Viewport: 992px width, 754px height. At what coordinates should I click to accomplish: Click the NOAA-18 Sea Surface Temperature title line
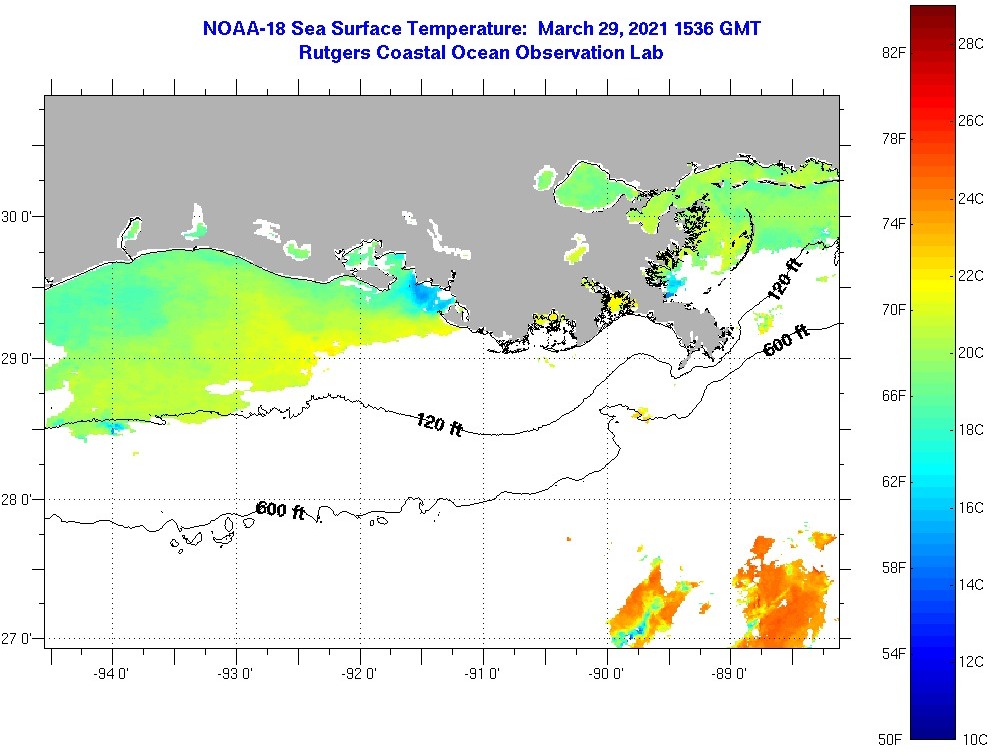[481, 28]
